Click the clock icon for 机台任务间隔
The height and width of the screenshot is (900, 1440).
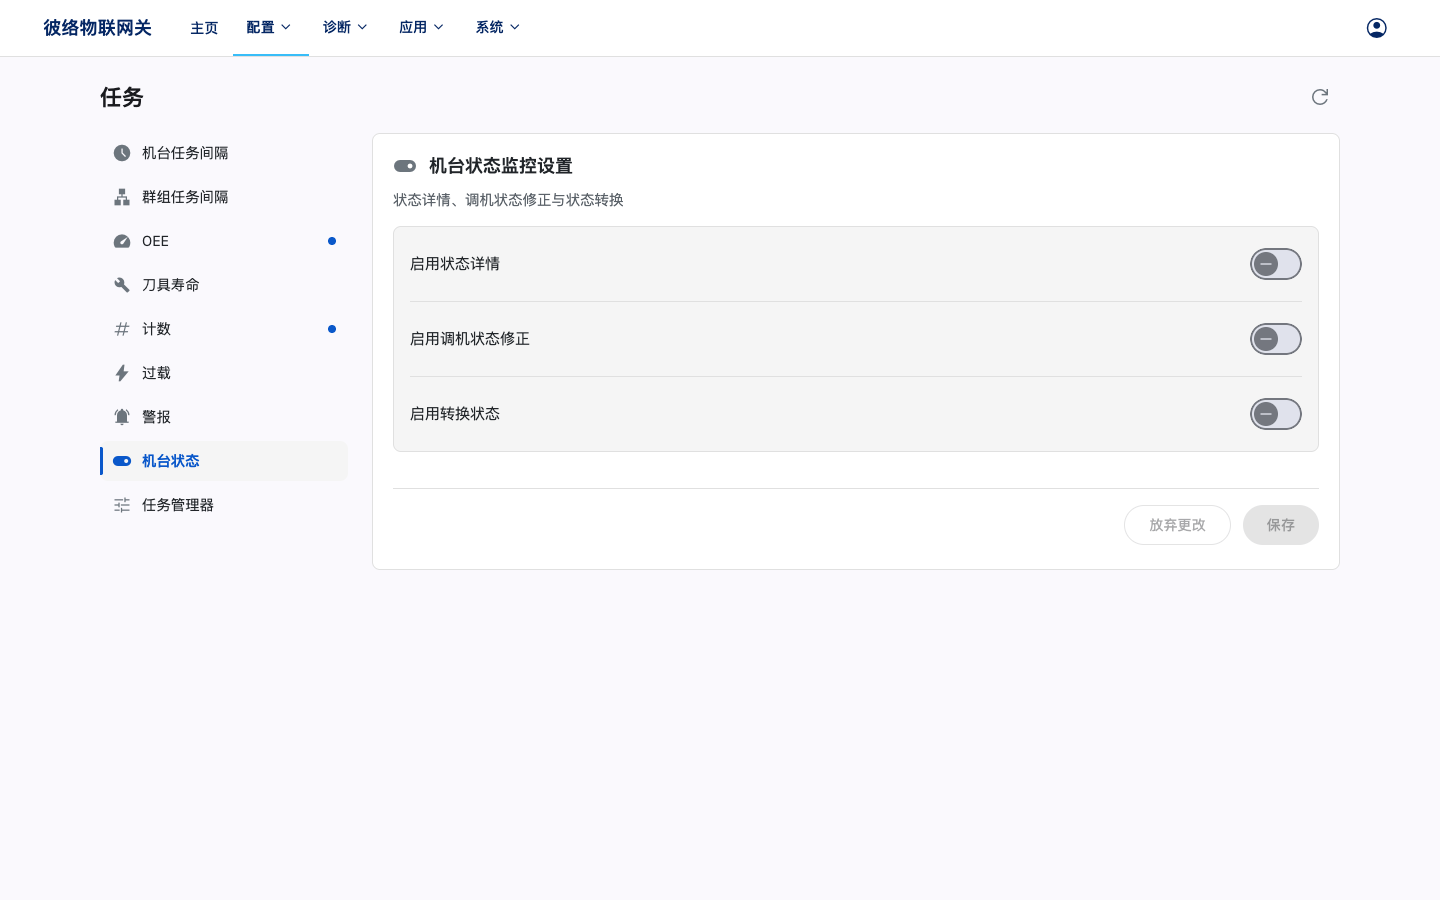122,153
